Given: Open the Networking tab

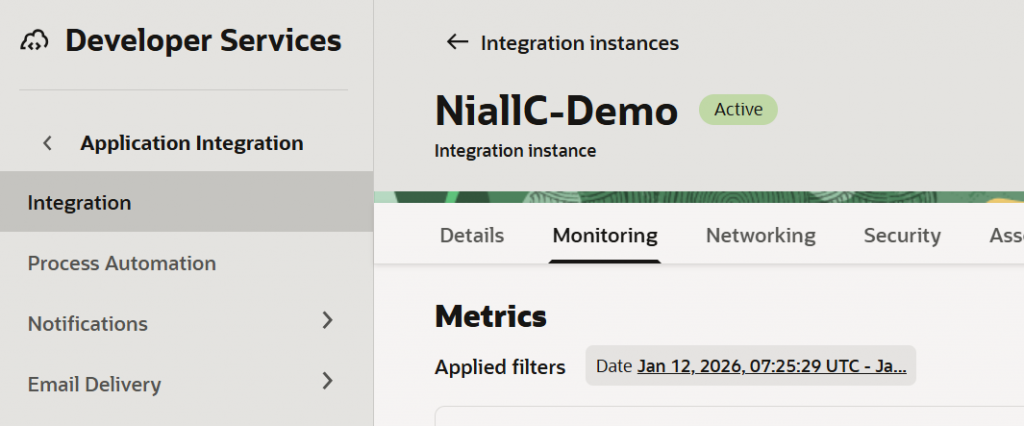Looking at the screenshot, I should pyautogui.click(x=761, y=236).
